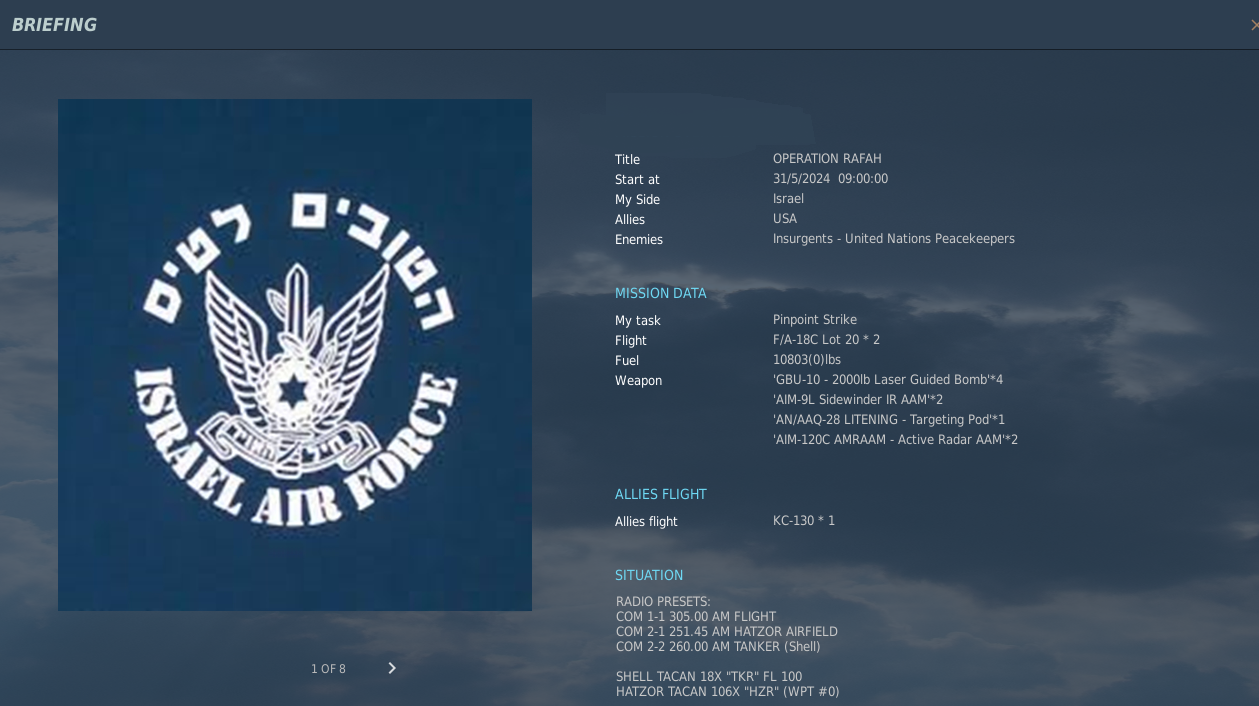Select the AN/AAQ-28 LITENING Targeting Pod entry

click(x=888, y=420)
